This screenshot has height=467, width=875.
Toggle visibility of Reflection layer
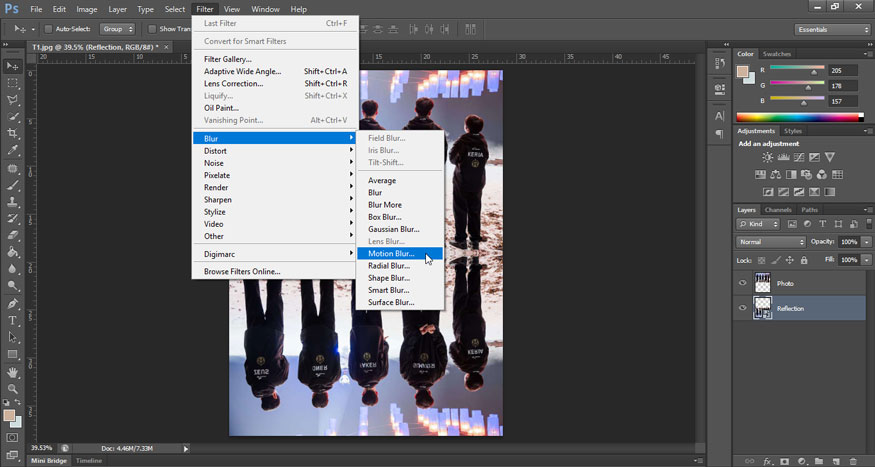pyautogui.click(x=742, y=308)
